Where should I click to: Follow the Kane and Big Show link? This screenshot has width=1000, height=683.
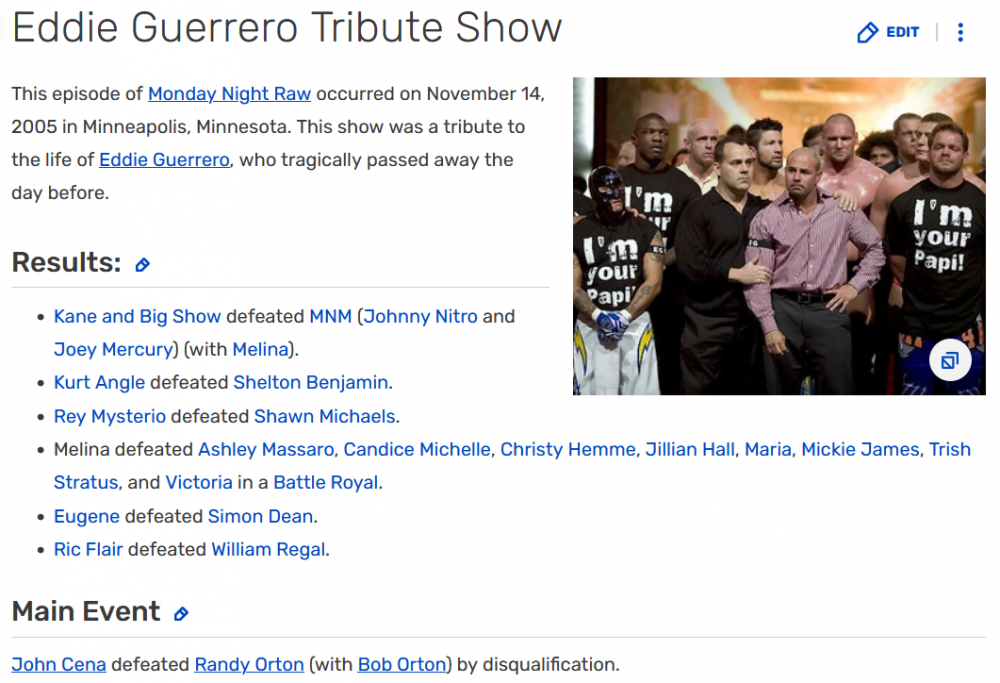137,316
